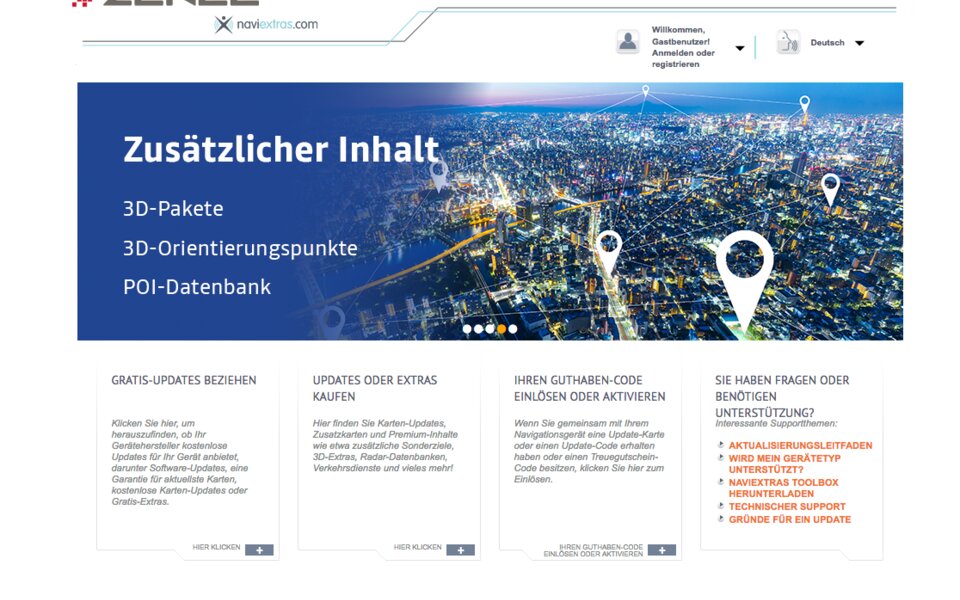Viewport: 960px width, 600px height.
Task: Click the language speech head icon
Action: tap(788, 42)
